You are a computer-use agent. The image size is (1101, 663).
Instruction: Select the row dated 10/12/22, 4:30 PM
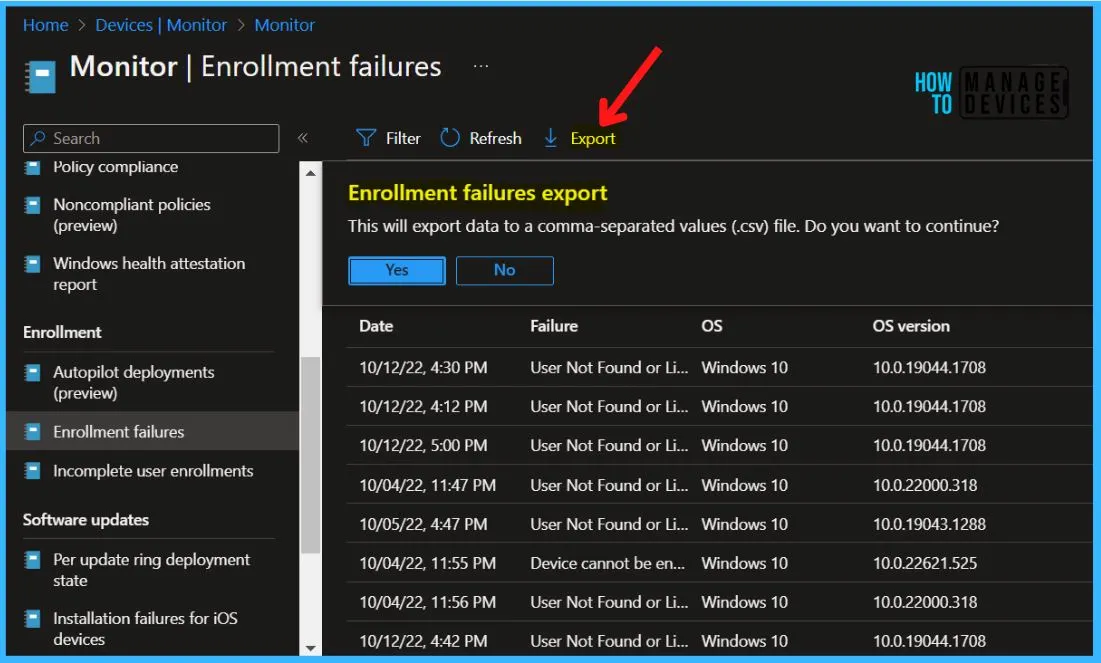pos(719,367)
